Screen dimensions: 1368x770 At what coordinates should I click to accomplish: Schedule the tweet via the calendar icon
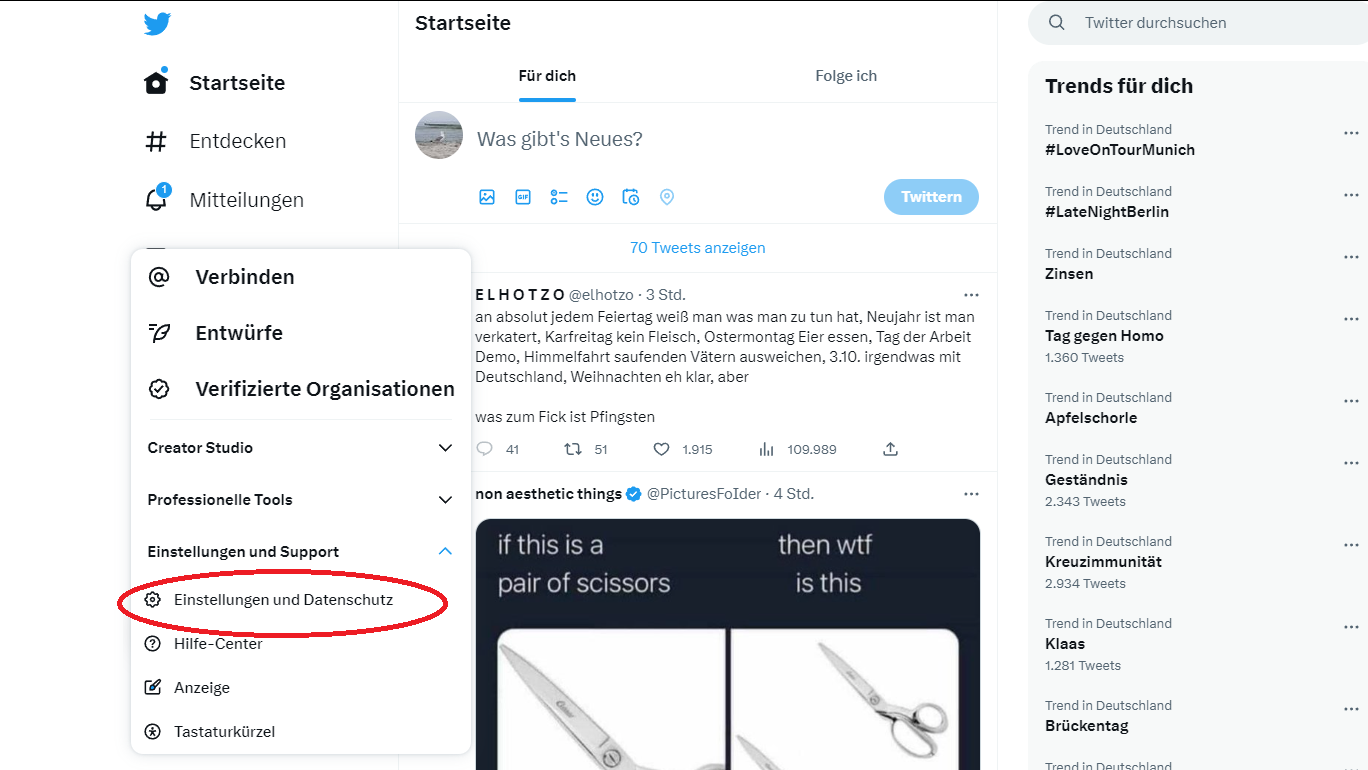coord(631,197)
